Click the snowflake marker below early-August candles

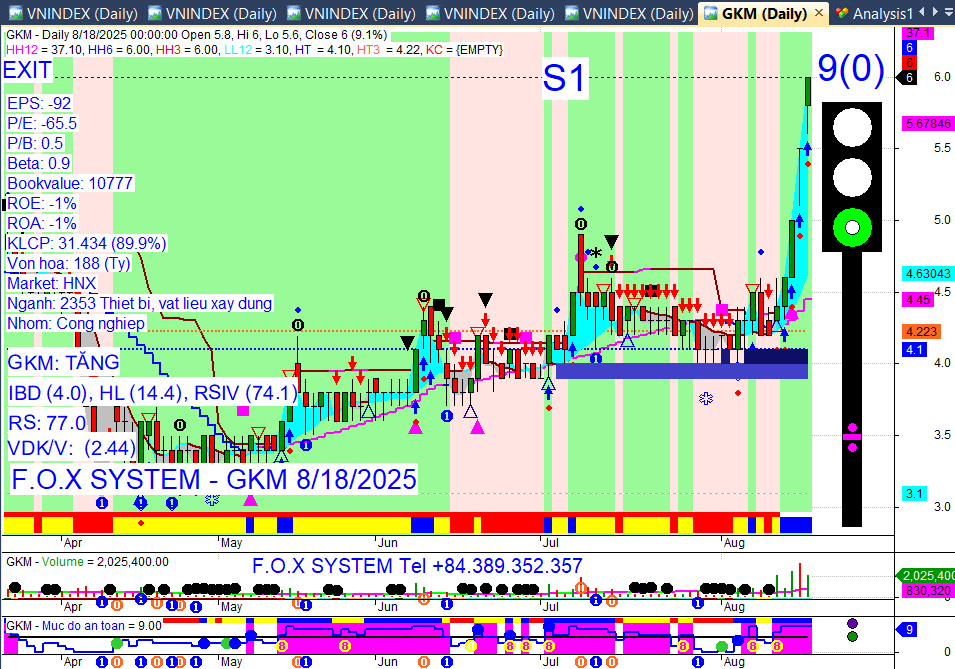tap(705, 399)
